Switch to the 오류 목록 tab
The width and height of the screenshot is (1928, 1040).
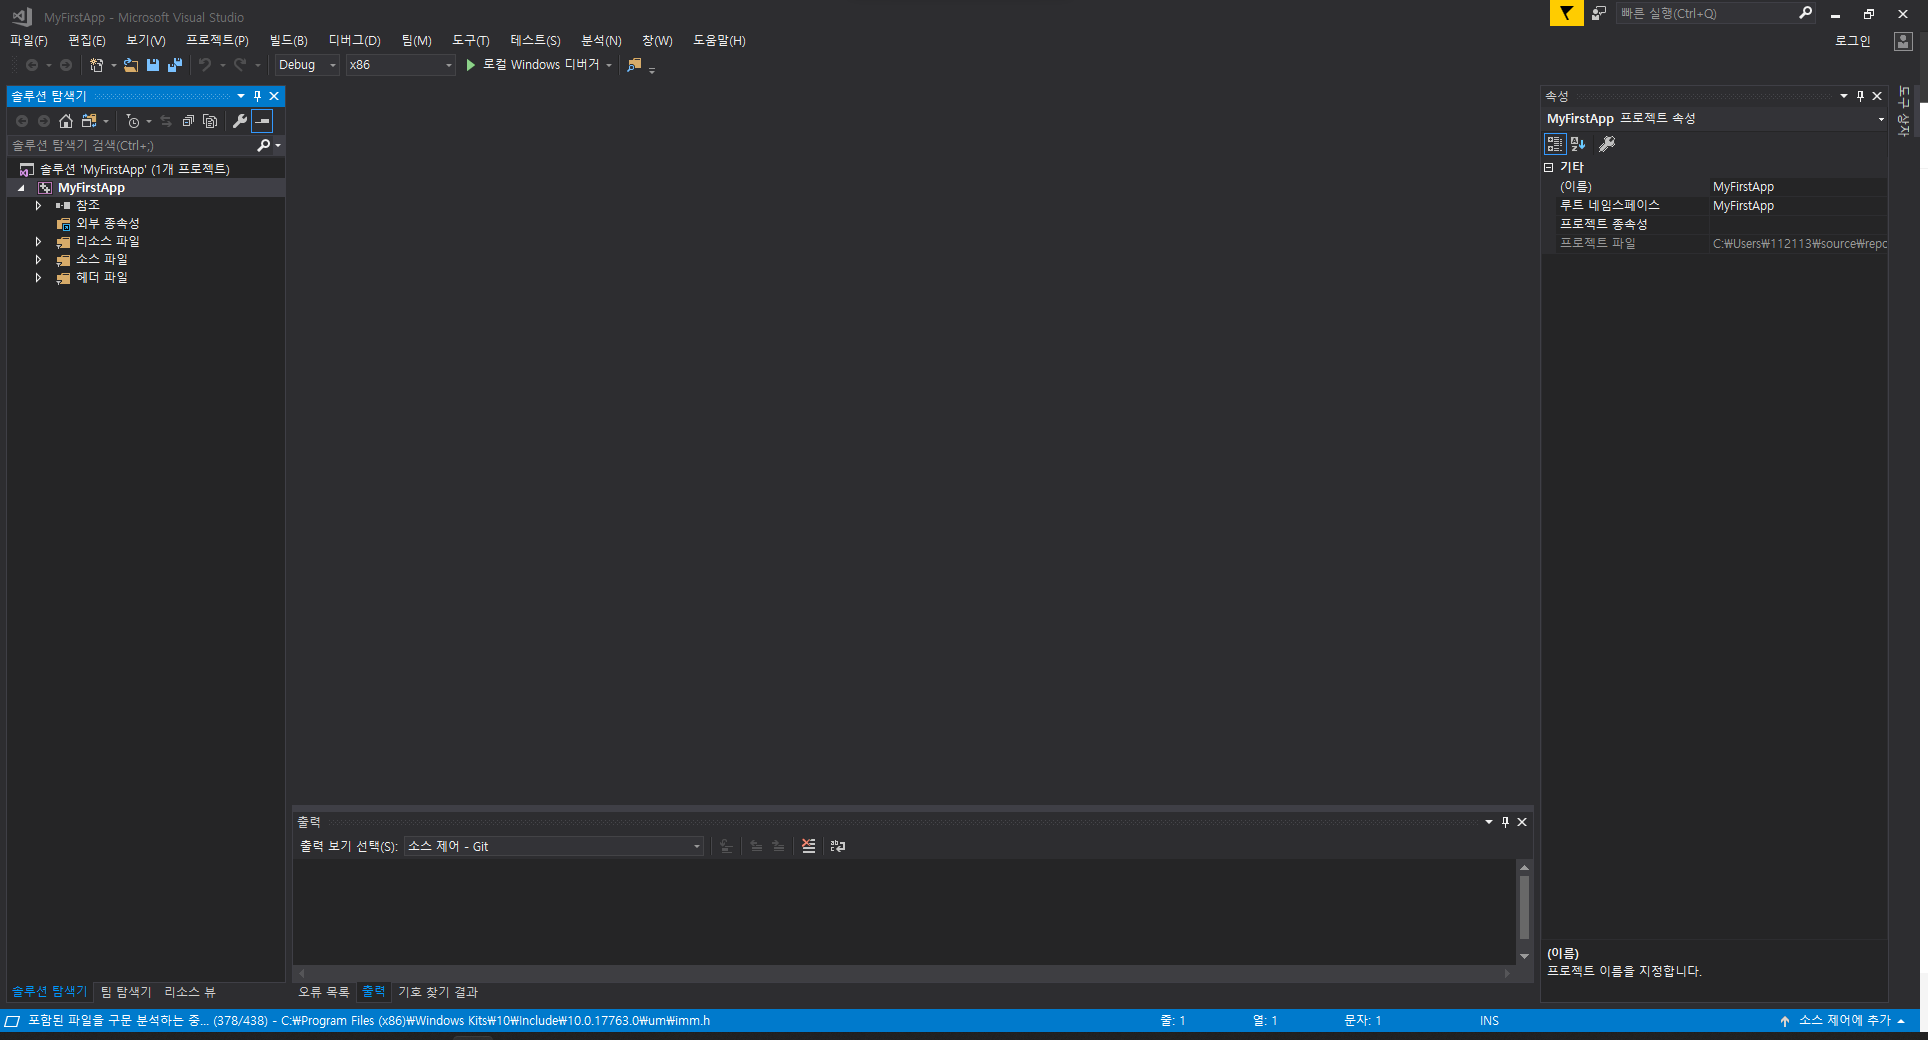point(324,992)
